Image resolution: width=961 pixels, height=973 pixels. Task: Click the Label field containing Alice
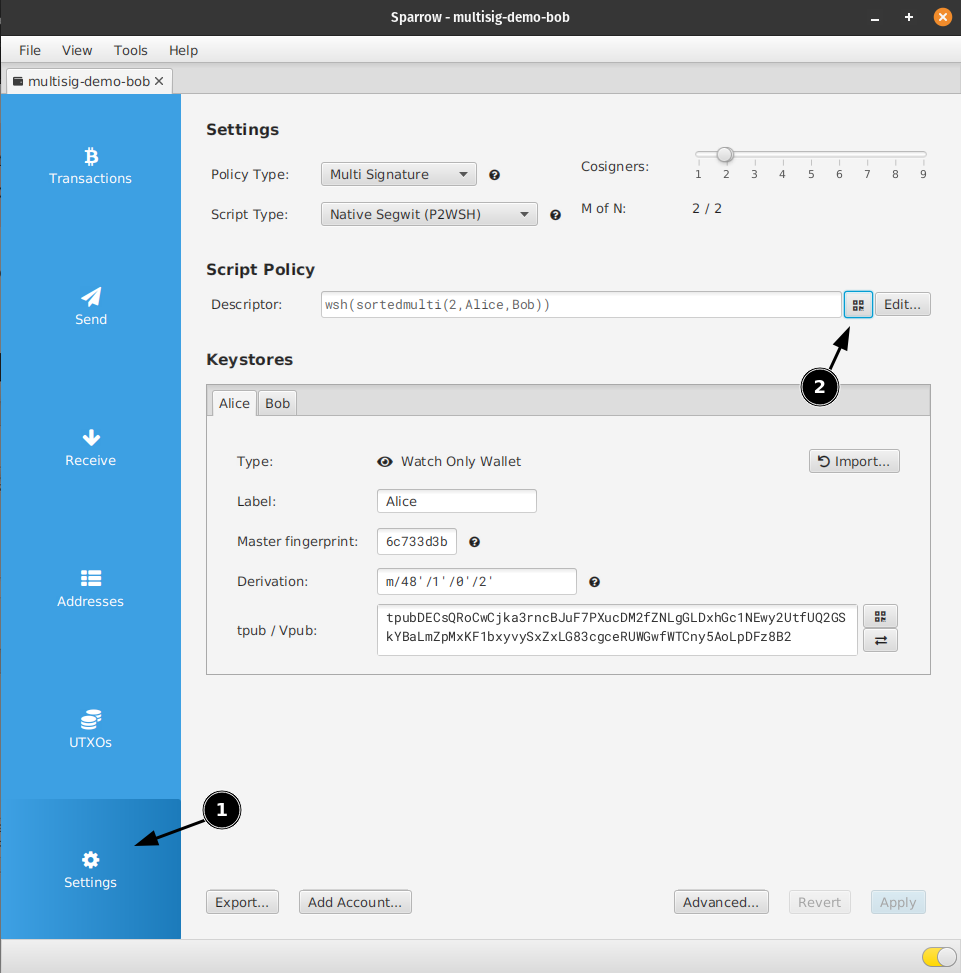click(x=457, y=501)
